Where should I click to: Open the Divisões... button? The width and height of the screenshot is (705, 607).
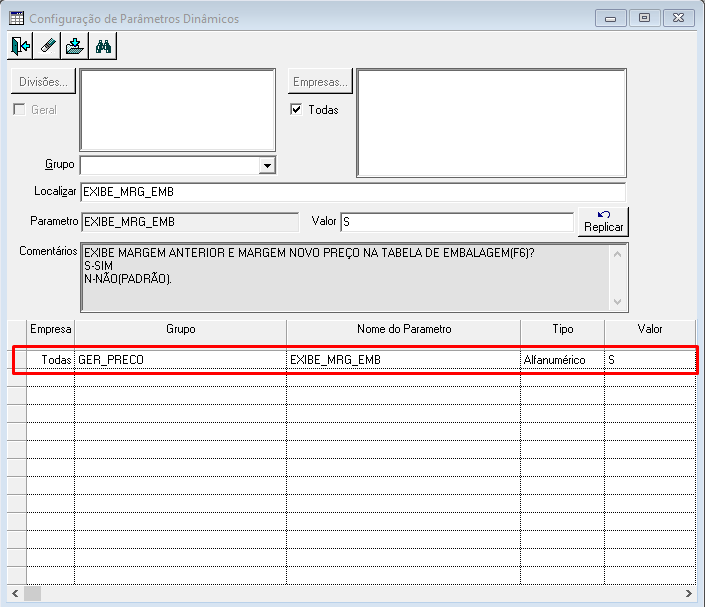pos(43,82)
